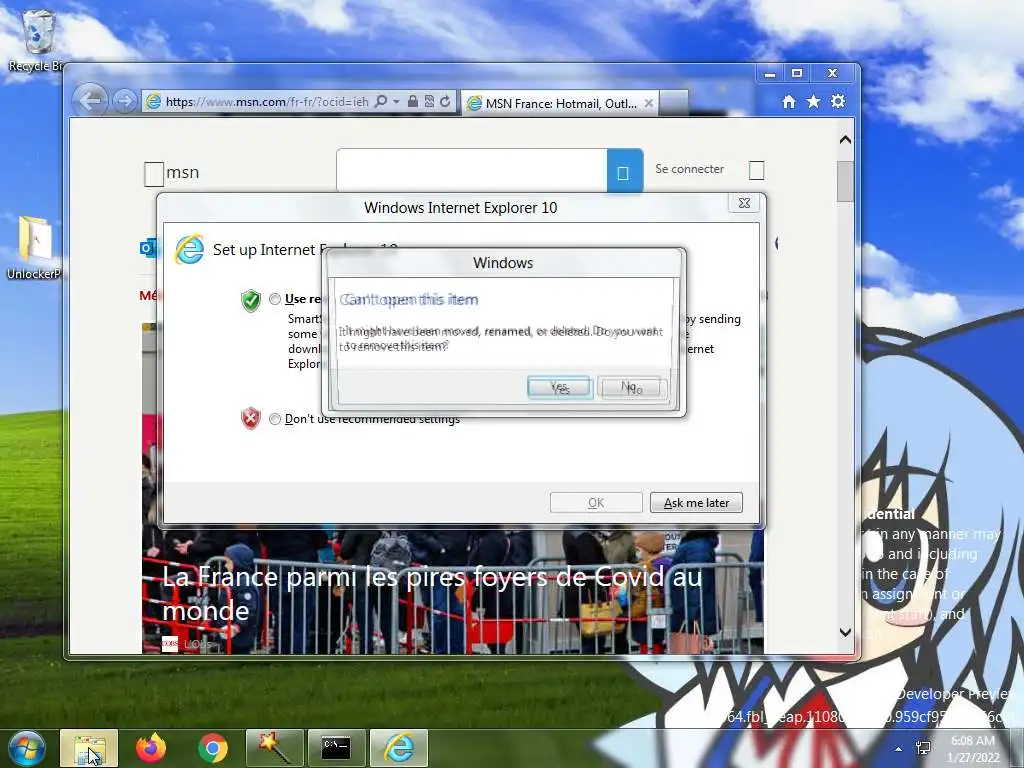Viewport: 1024px width, 768px height.
Task: Open the Recycle Bin desktop icon
Action: point(37,40)
